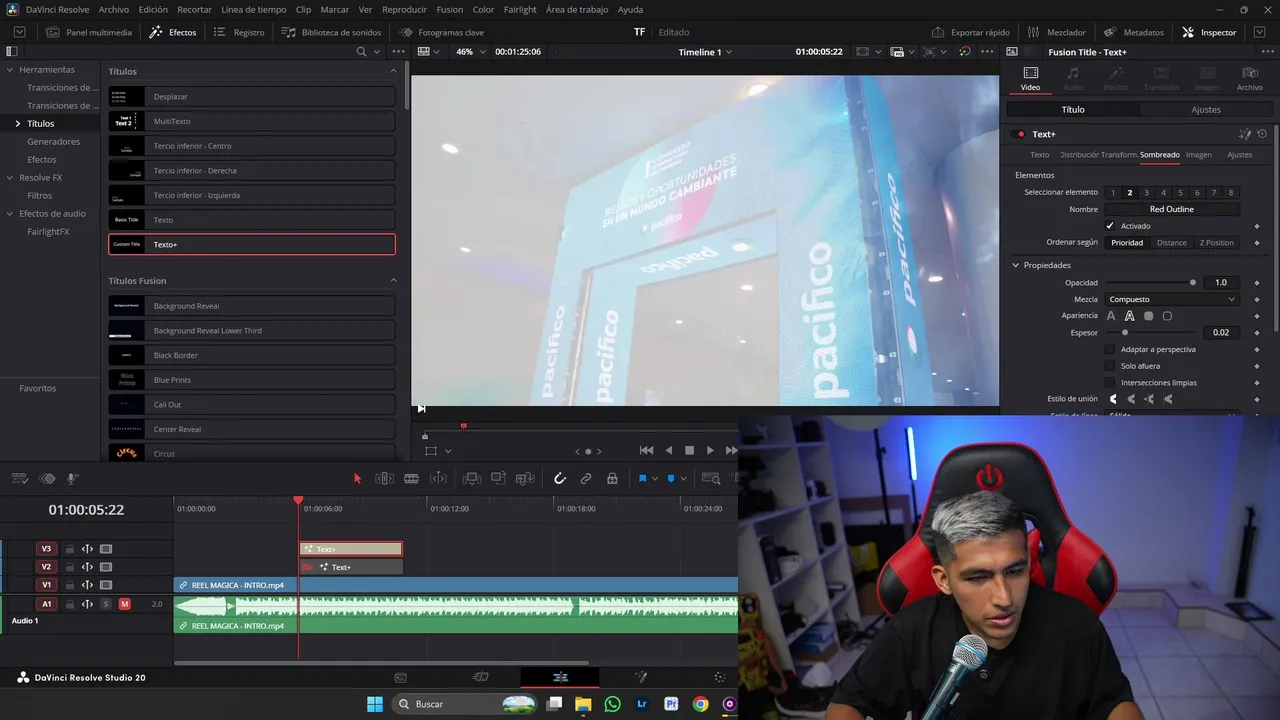Select Generadores in the effects tree
1280x720 pixels.
click(x=53, y=142)
